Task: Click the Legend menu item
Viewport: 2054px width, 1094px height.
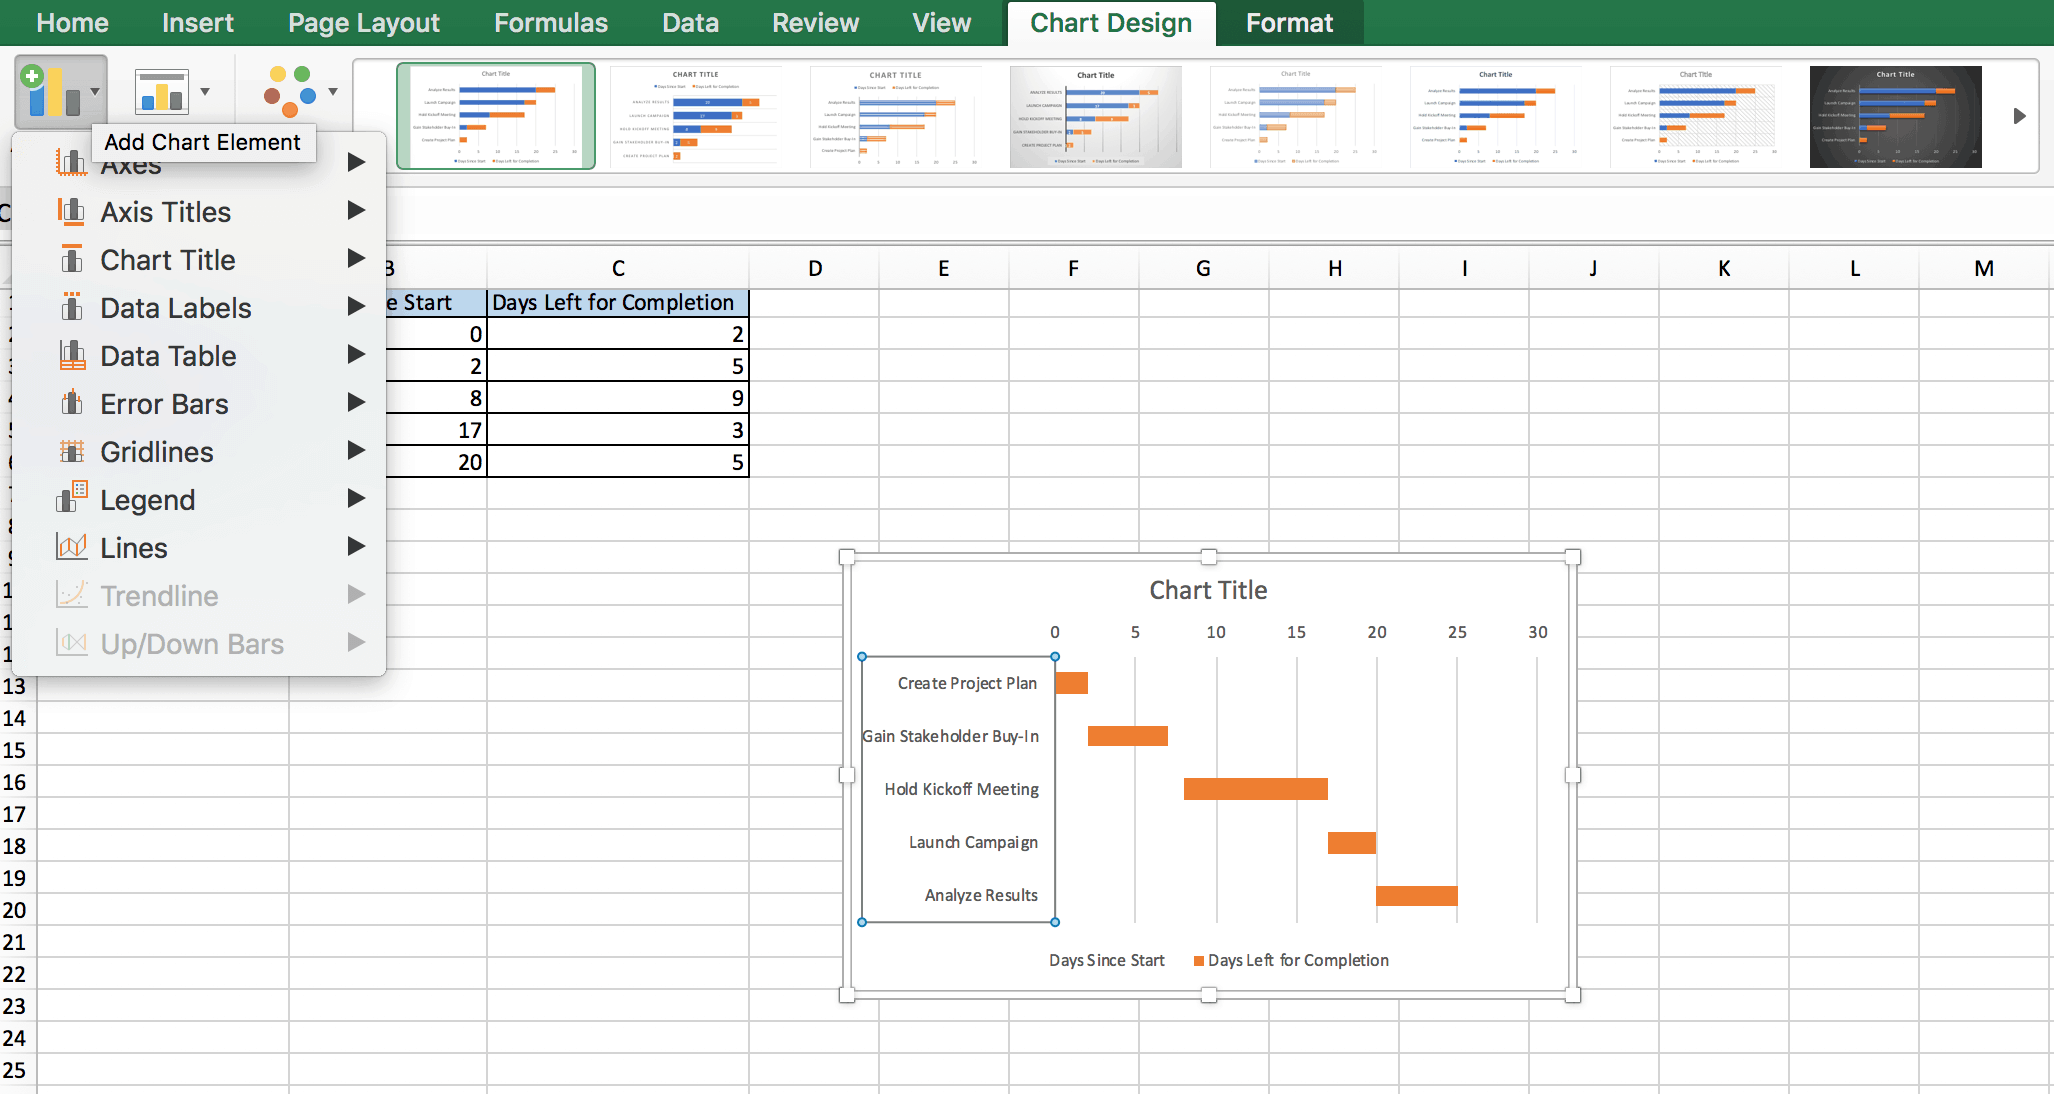Action: point(148,500)
